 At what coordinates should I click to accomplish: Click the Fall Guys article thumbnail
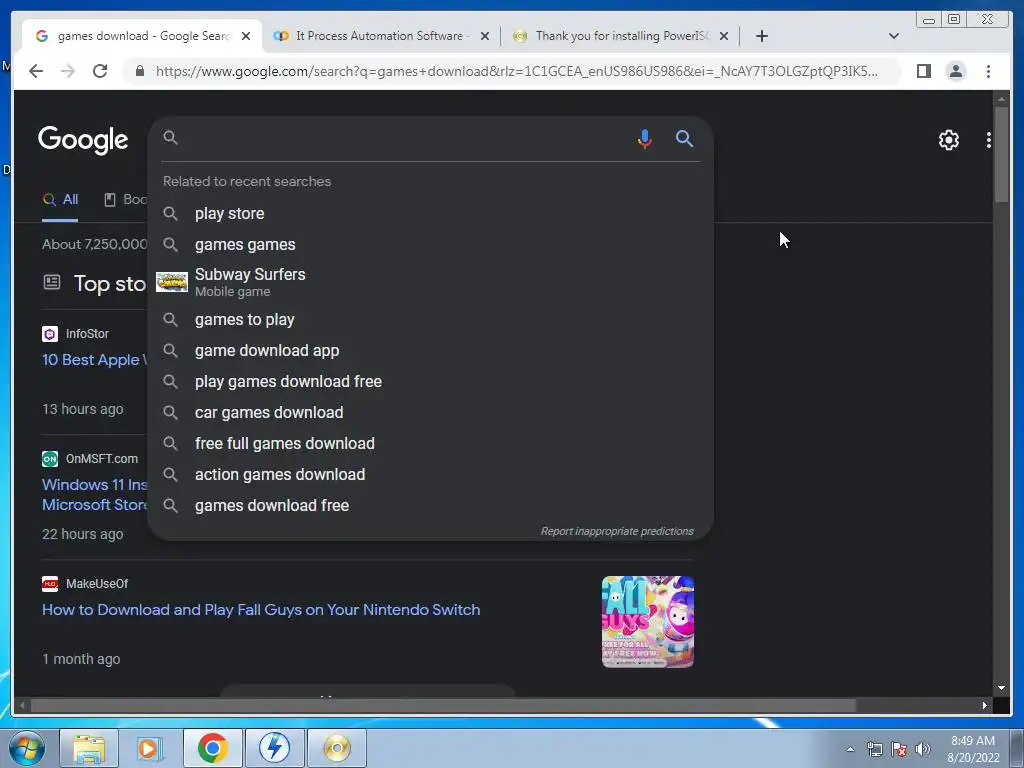[648, 622]
